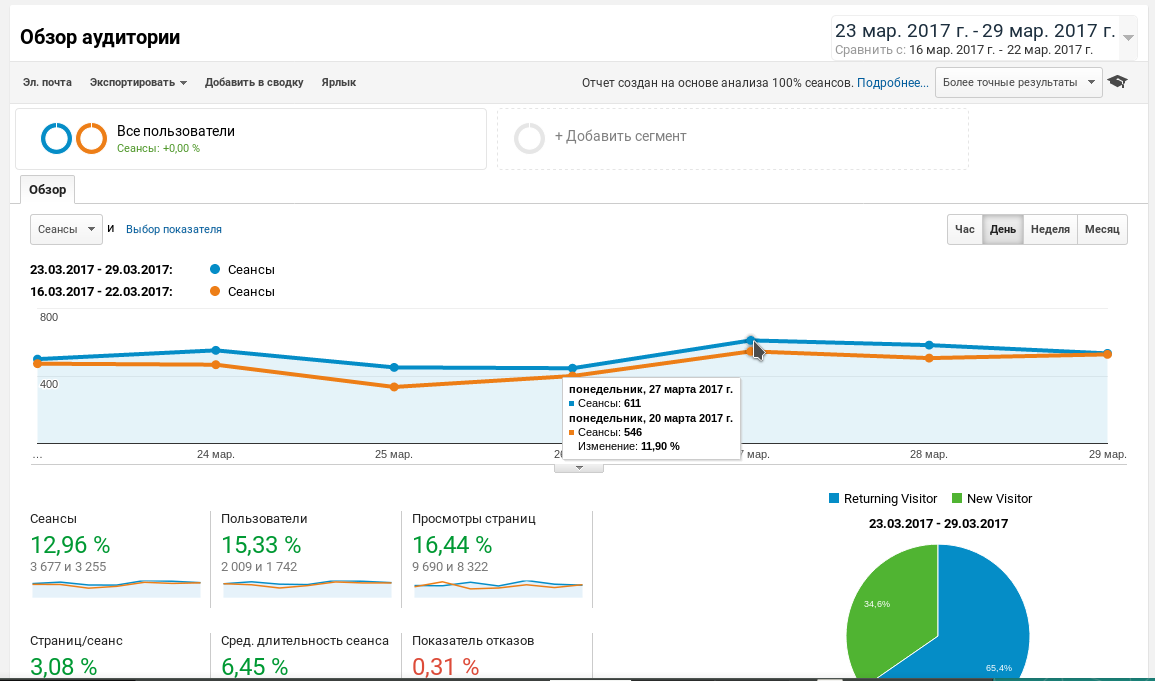Click Добавить в сводку
Image resolution: width=1155 pixels, height=681 pixels.
pyautogui.click(x=254, y=82)
